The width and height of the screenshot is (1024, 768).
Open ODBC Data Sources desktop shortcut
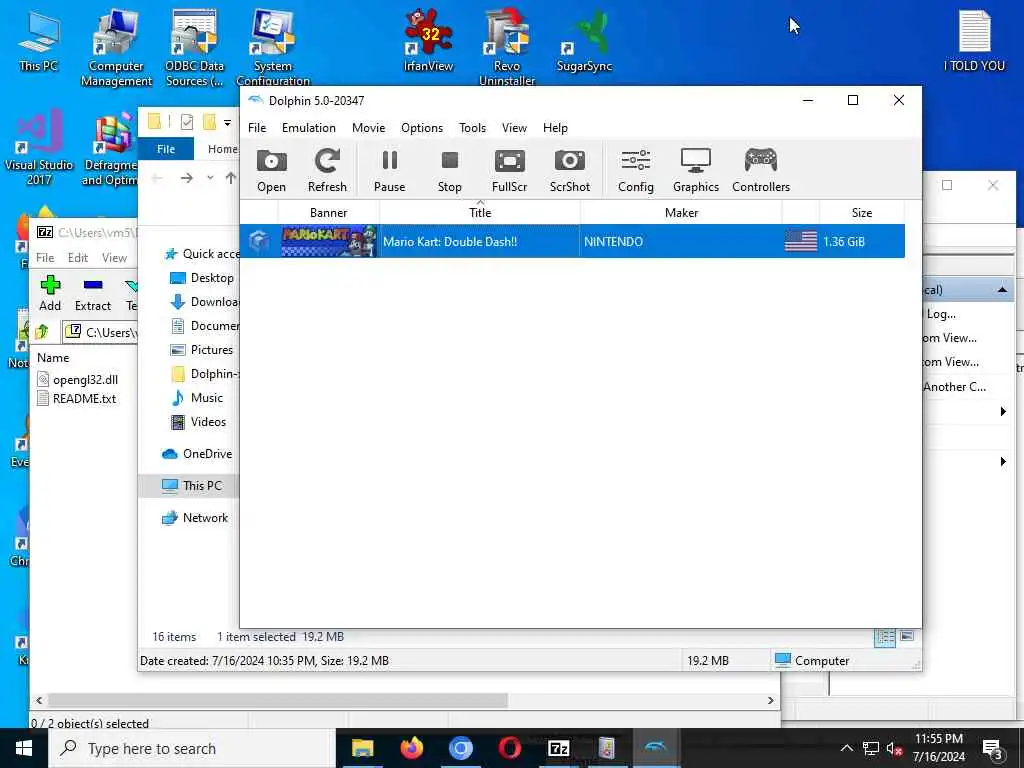(x=194, y=48)
